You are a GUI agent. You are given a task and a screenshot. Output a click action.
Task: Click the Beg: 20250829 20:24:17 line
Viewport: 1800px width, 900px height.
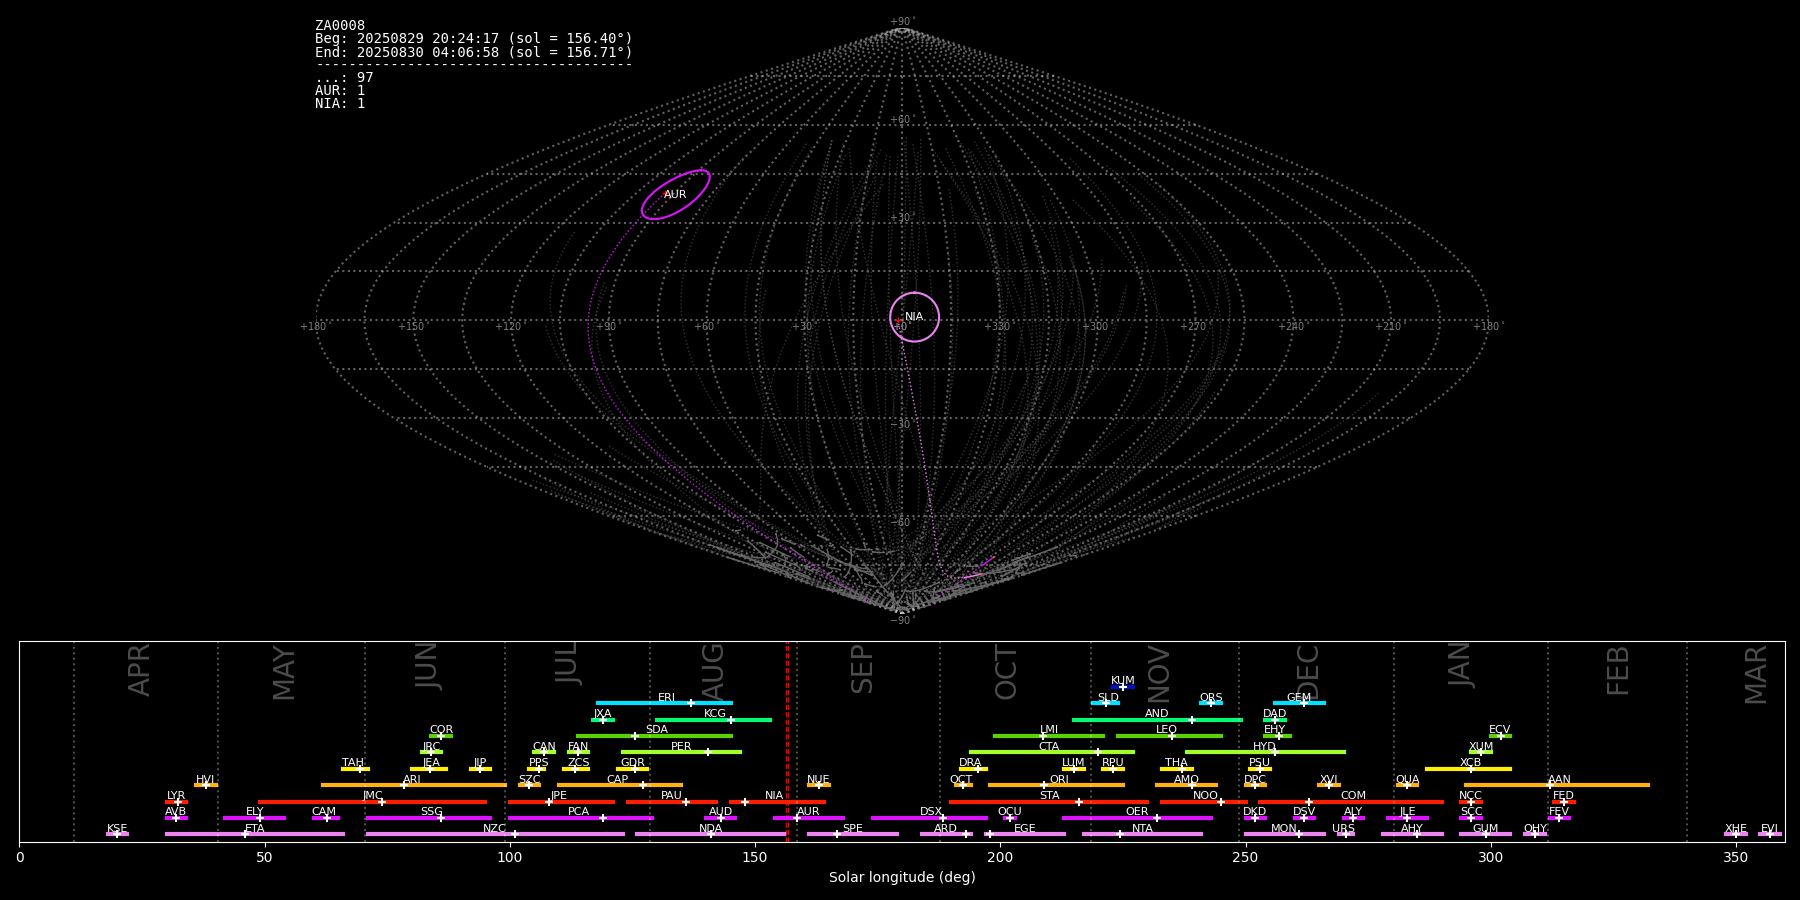click(474, 39)
